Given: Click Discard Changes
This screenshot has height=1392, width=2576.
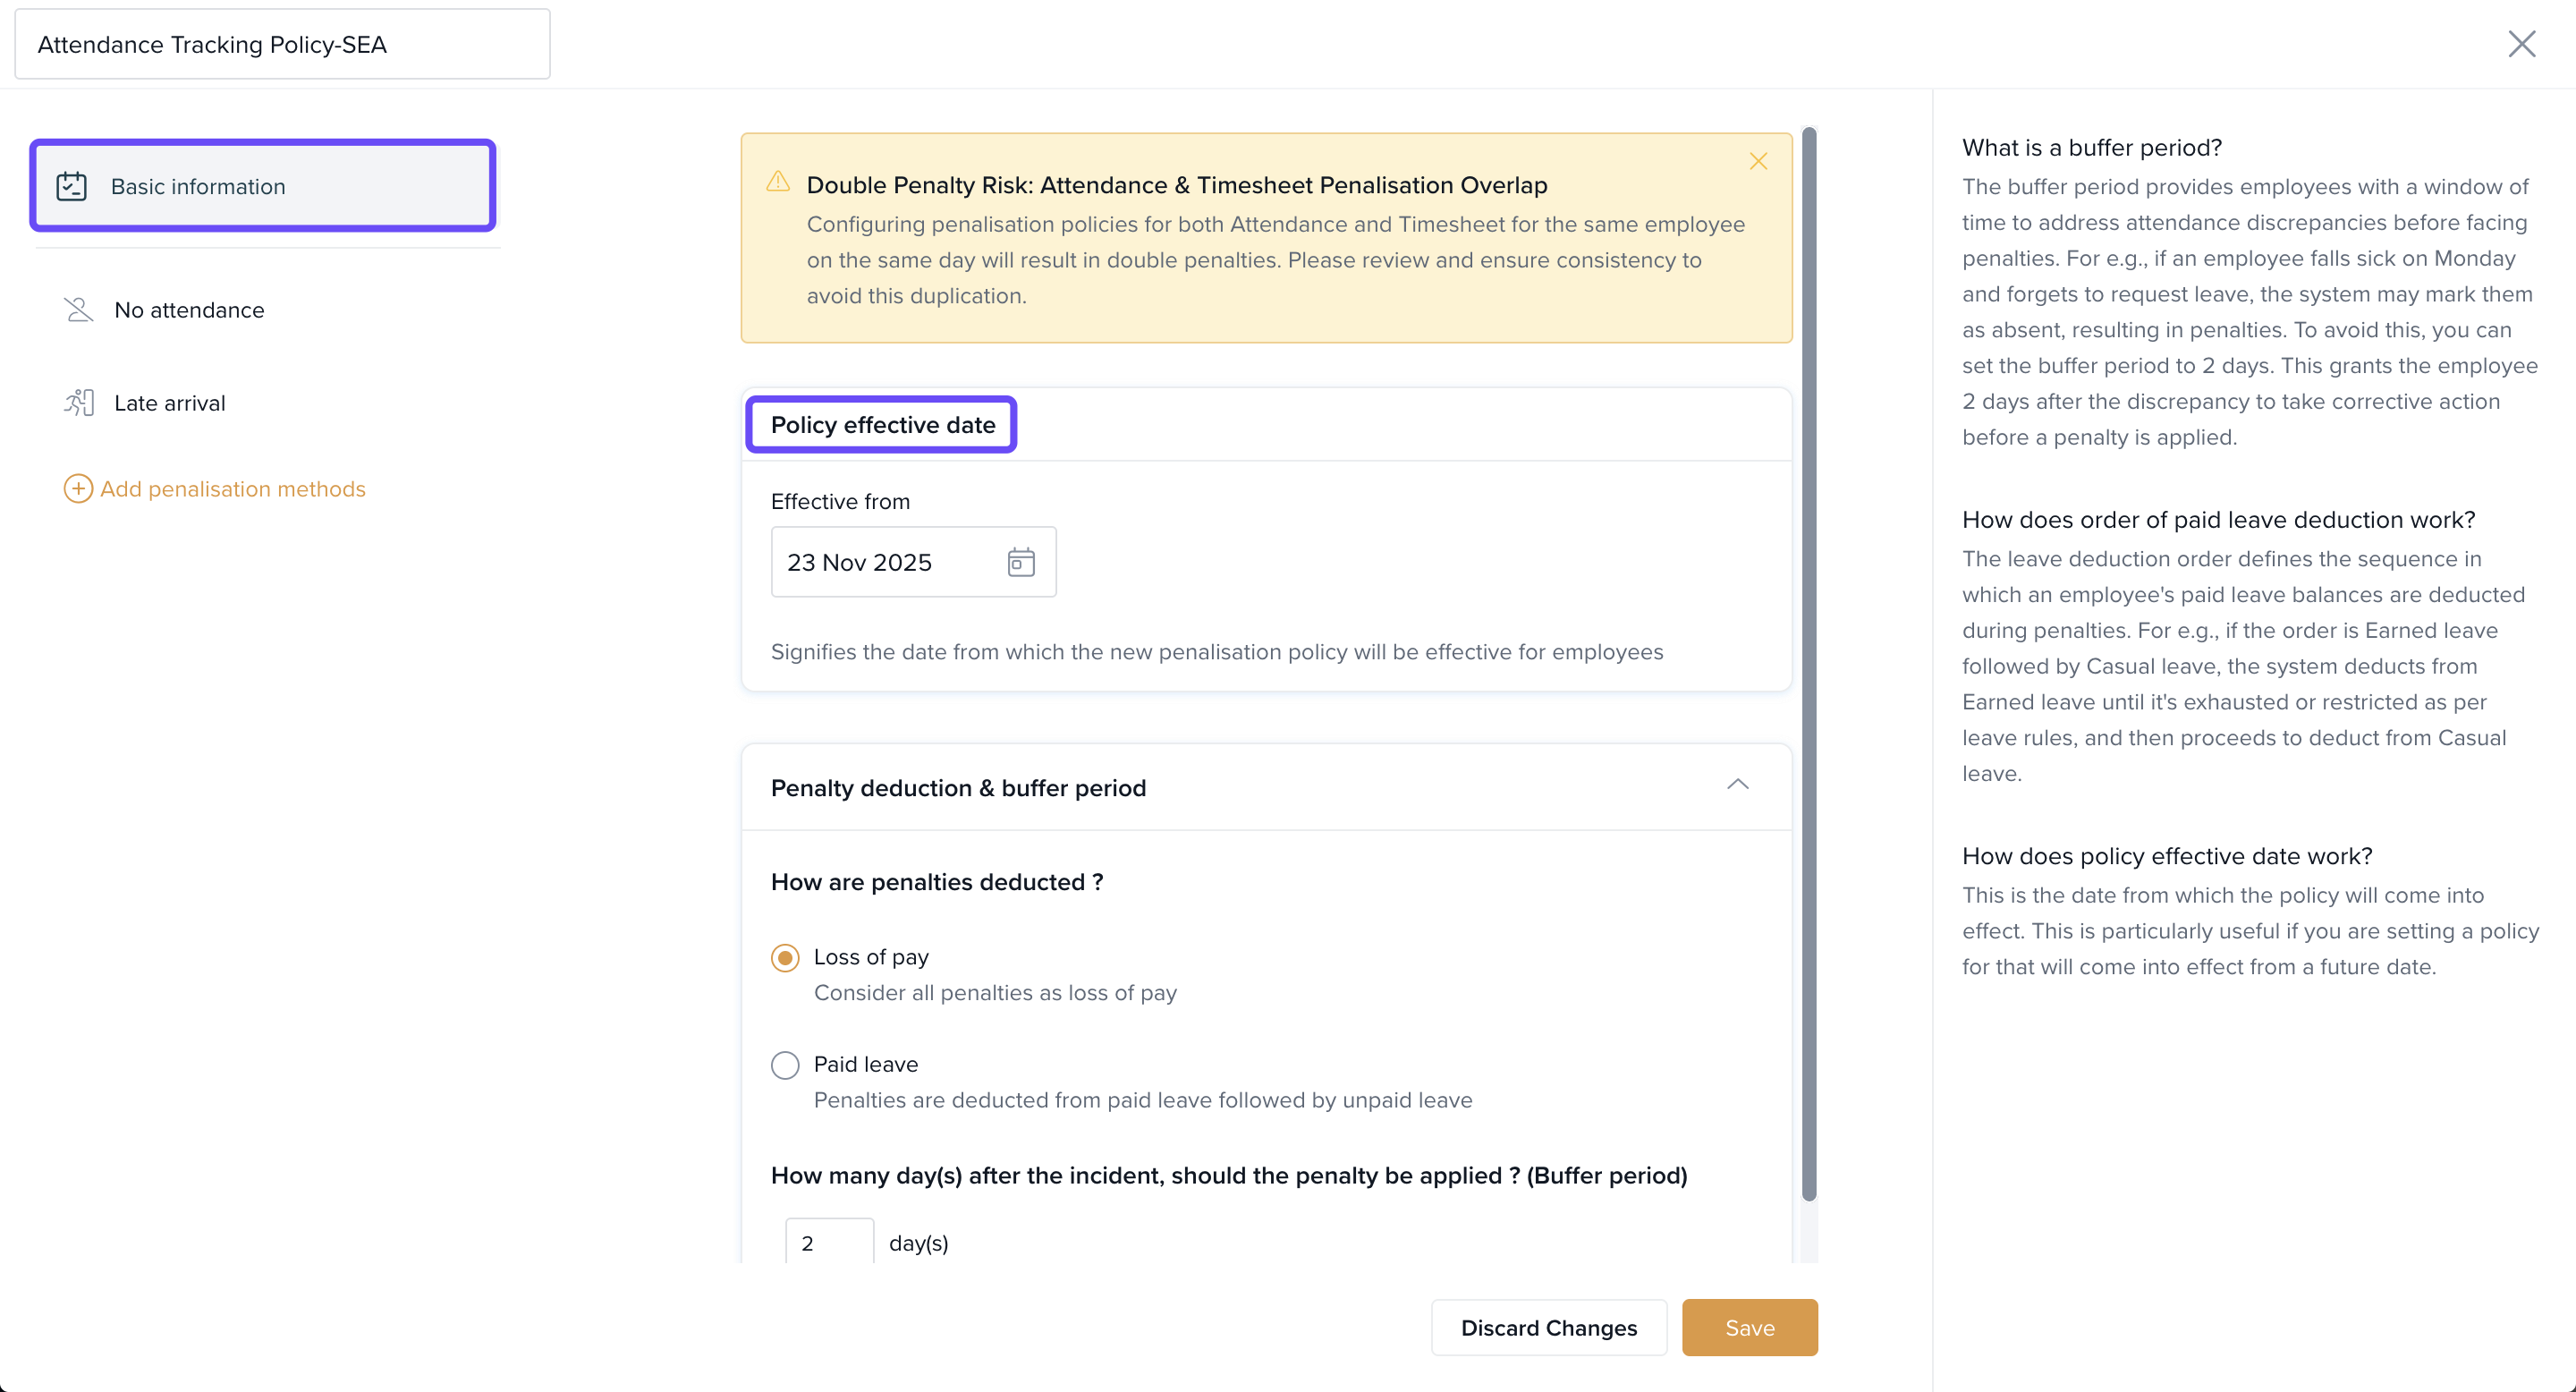Looking at the screenshot, I should 1548,1328.
